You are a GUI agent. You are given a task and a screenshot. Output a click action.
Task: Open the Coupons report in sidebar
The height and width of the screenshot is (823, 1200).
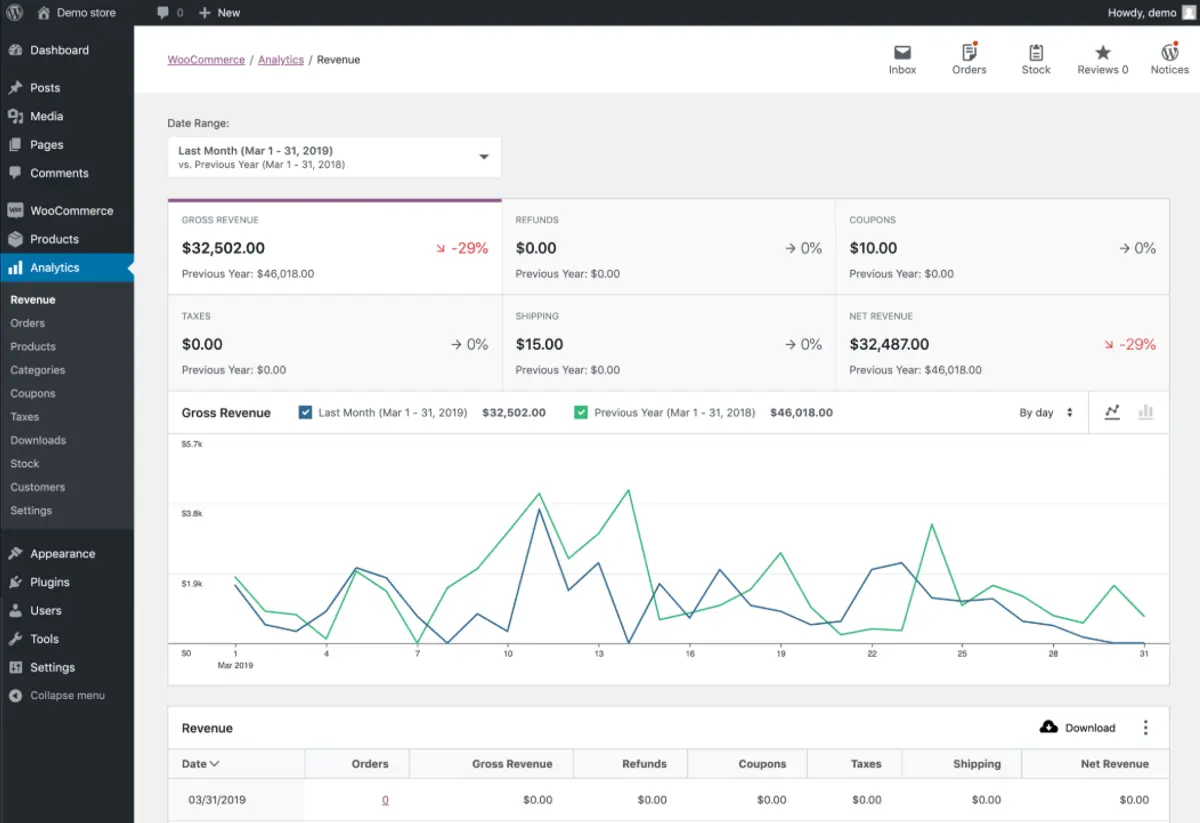pos(33,393)
